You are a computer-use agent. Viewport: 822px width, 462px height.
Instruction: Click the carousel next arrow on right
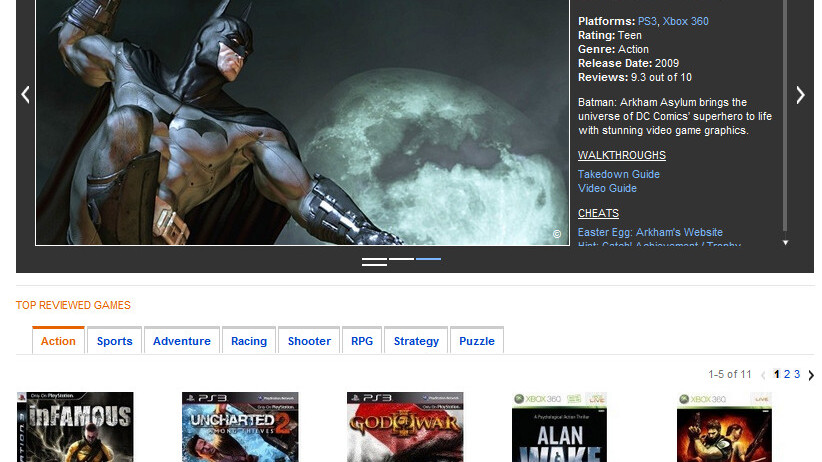point(799,95)
